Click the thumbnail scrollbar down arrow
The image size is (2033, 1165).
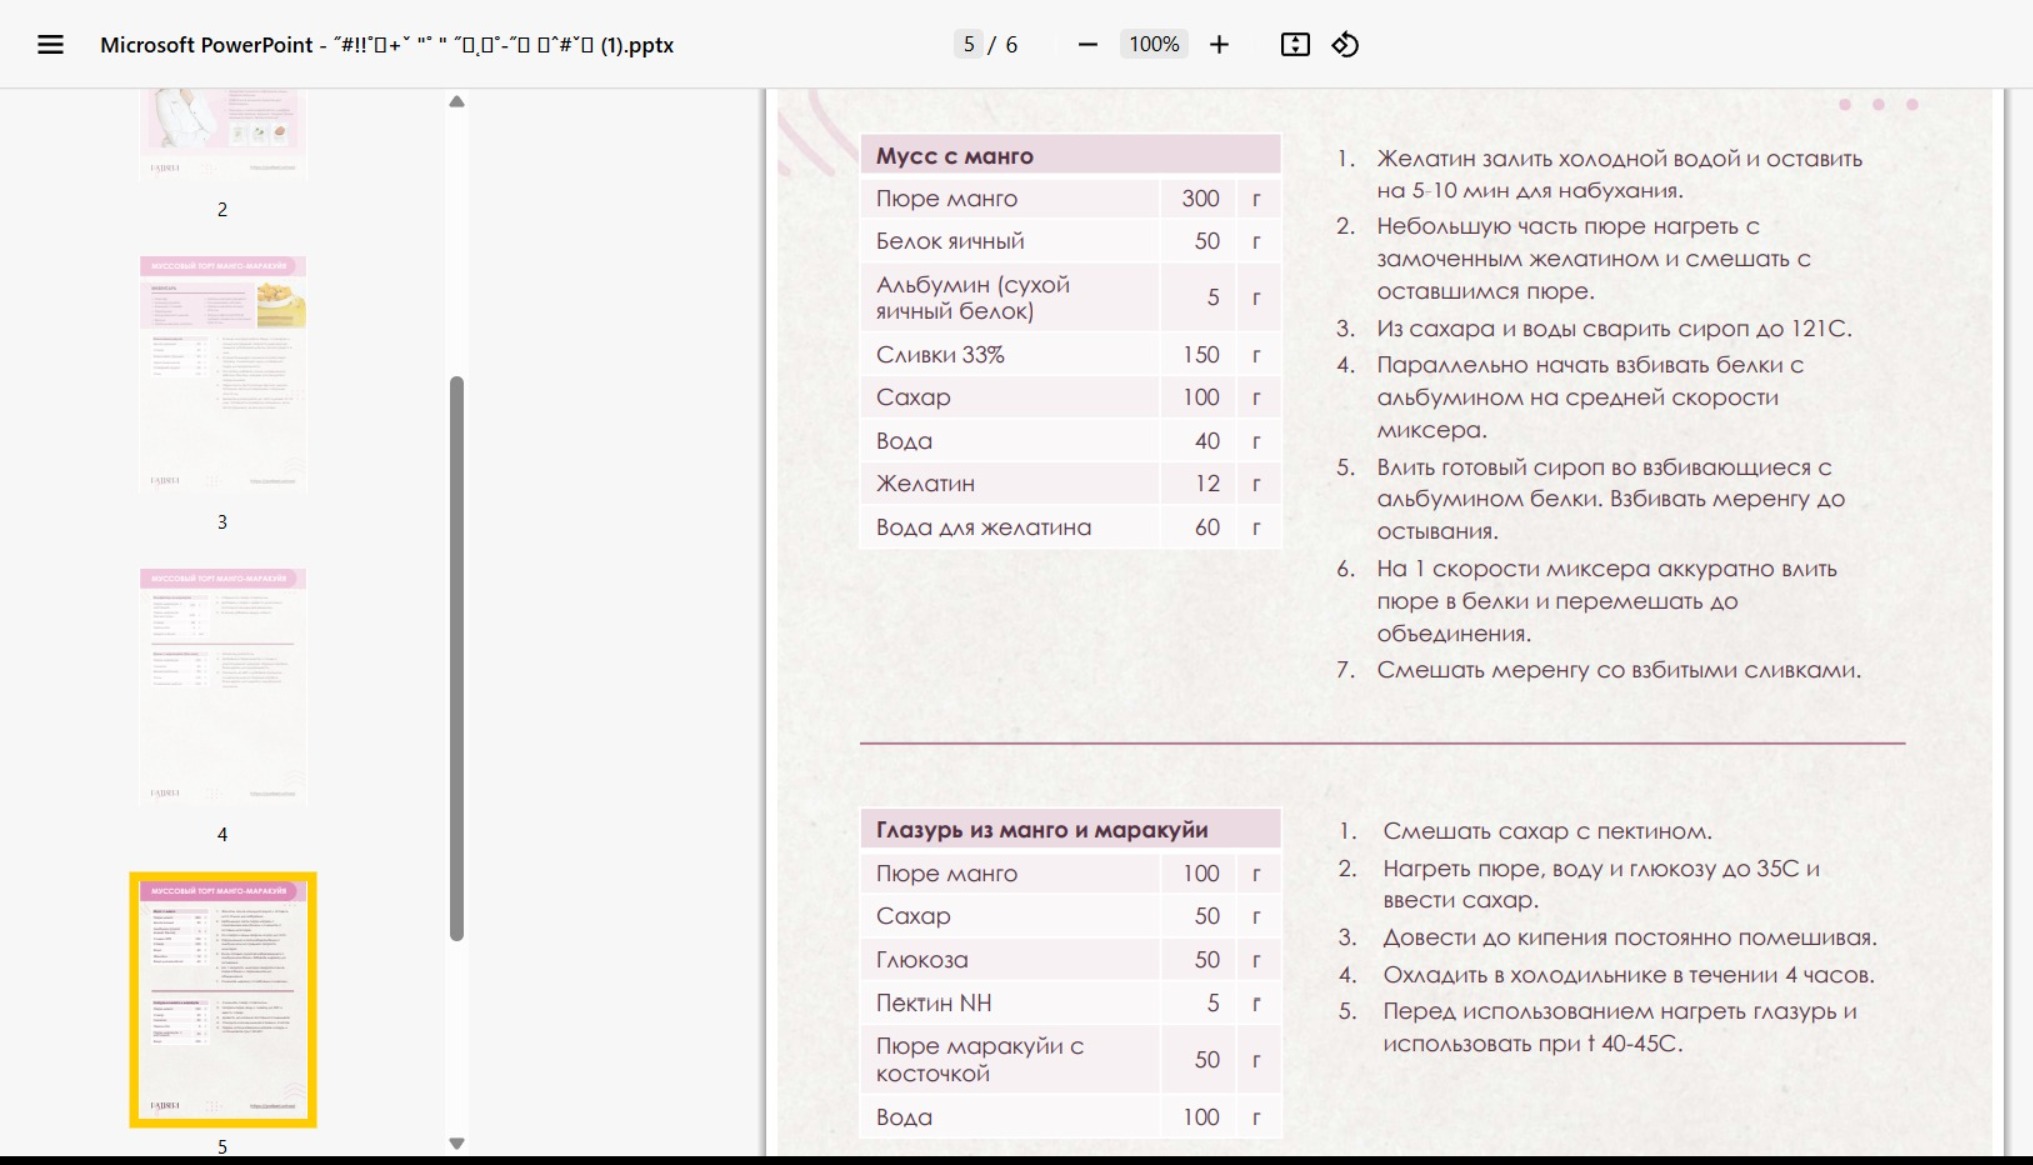(x=456, y=1143)
